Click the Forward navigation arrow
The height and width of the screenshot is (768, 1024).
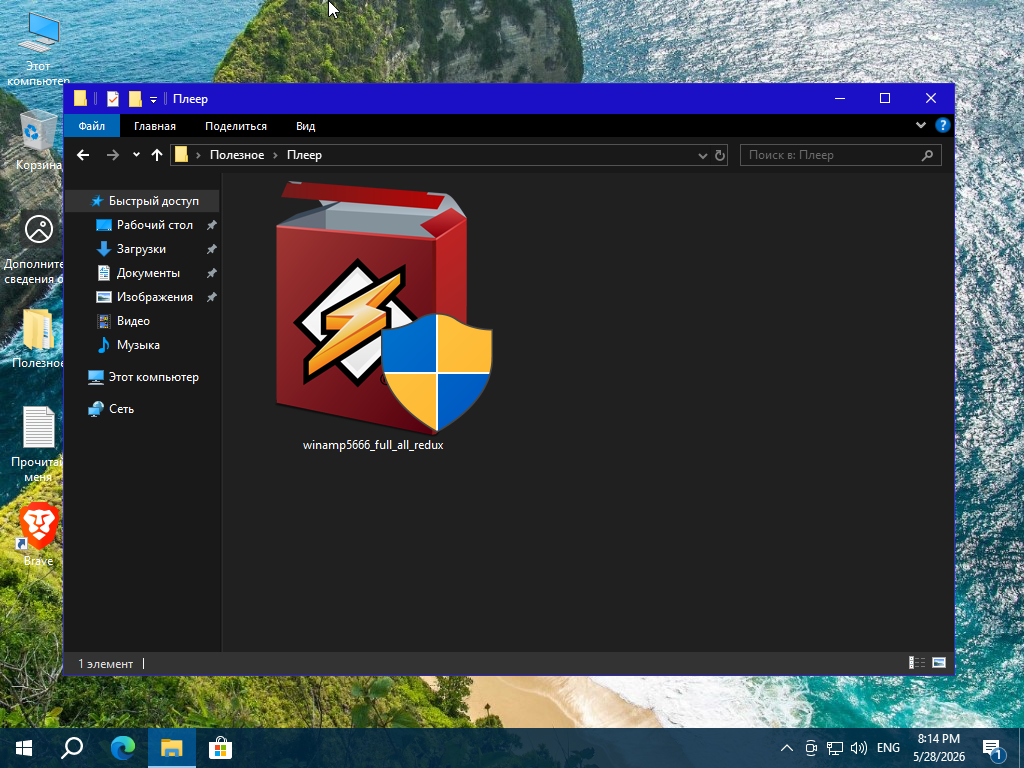click(x=112, y=155)
